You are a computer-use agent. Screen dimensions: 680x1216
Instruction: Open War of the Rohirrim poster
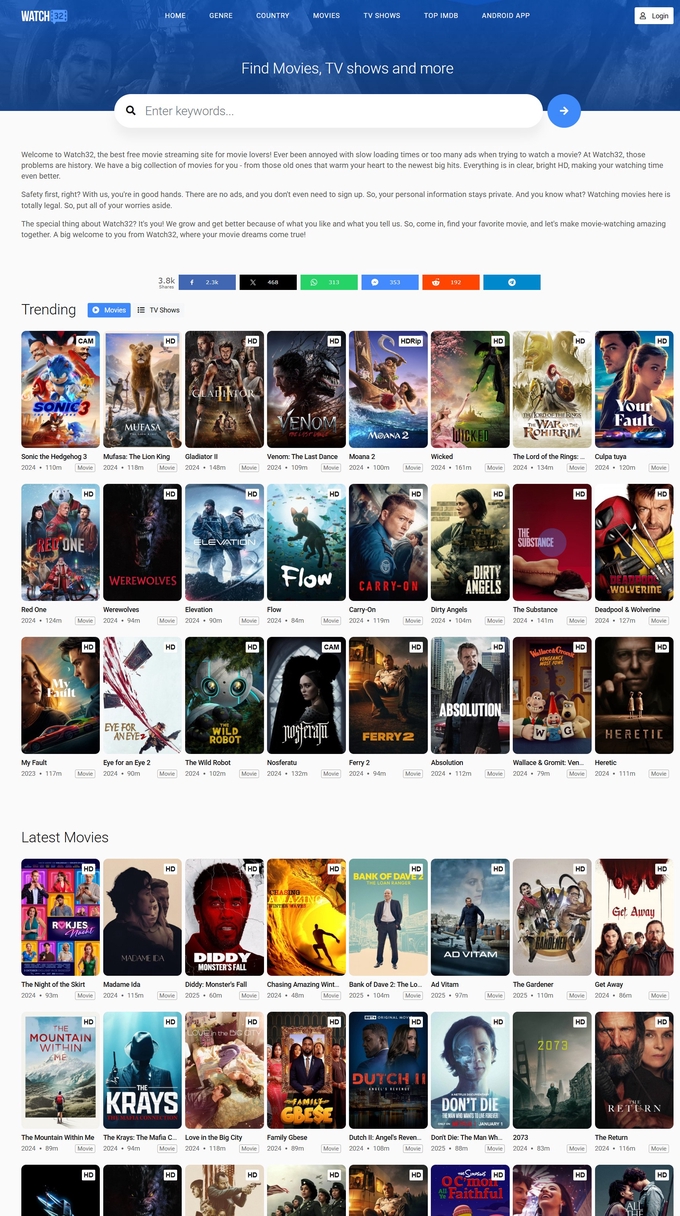[x=552, y=389]
